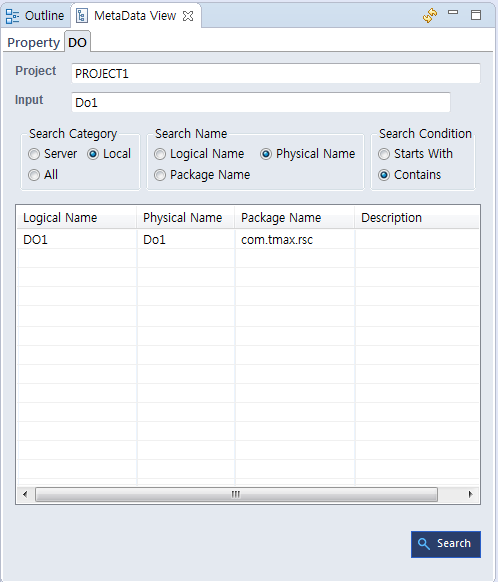Click the yellow refresh sync icon
The width and height of the screenshot is (498, 582).
(430, 16)
